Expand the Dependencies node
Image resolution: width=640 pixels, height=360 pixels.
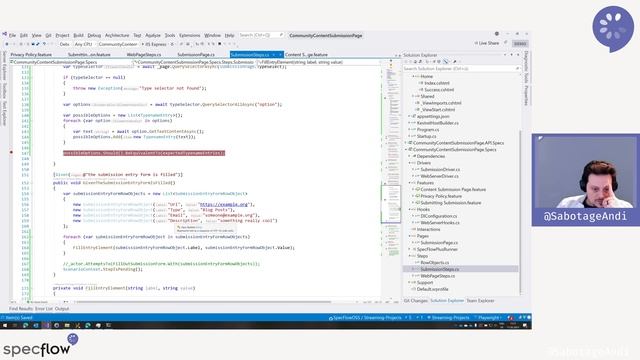(x=409, y=156)
